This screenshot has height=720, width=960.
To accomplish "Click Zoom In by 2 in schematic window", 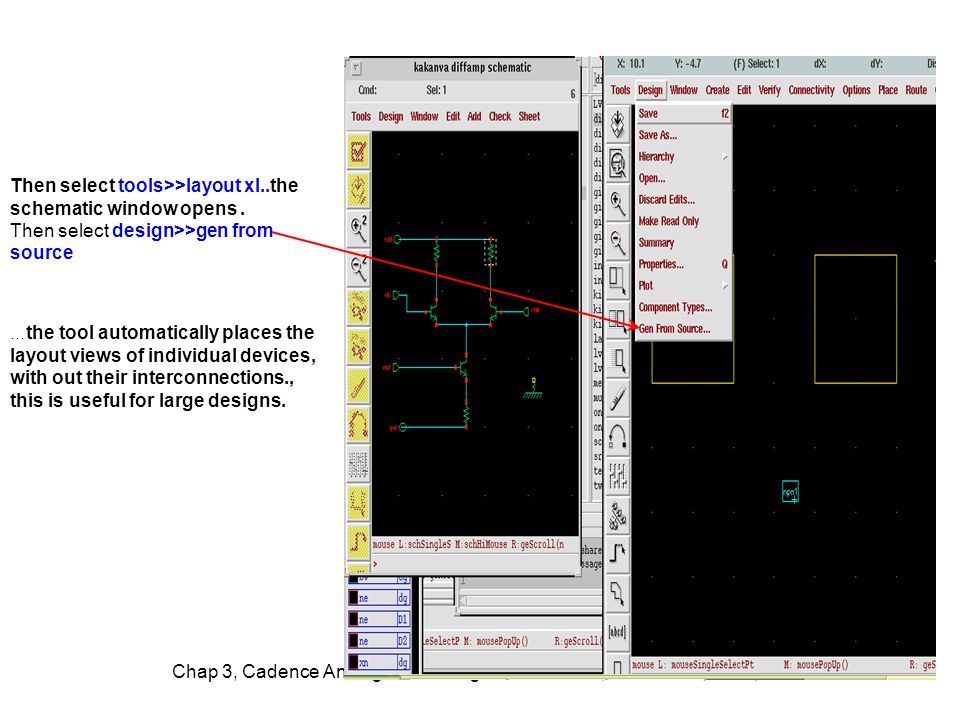I will pos(359,228).
